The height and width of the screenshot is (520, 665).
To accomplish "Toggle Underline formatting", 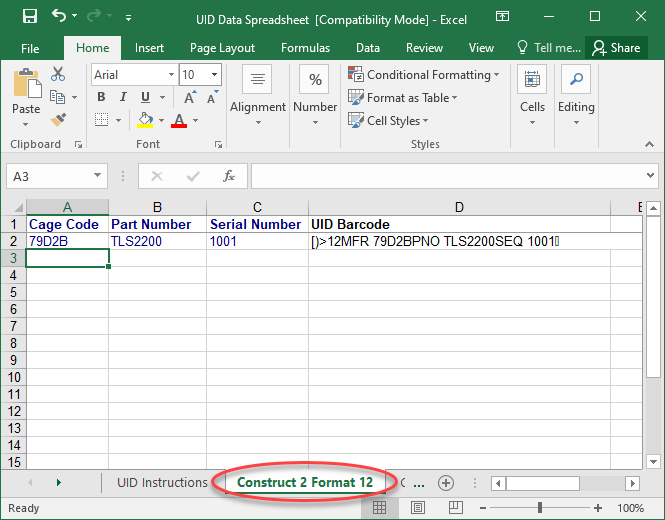I will pos(145,97).
